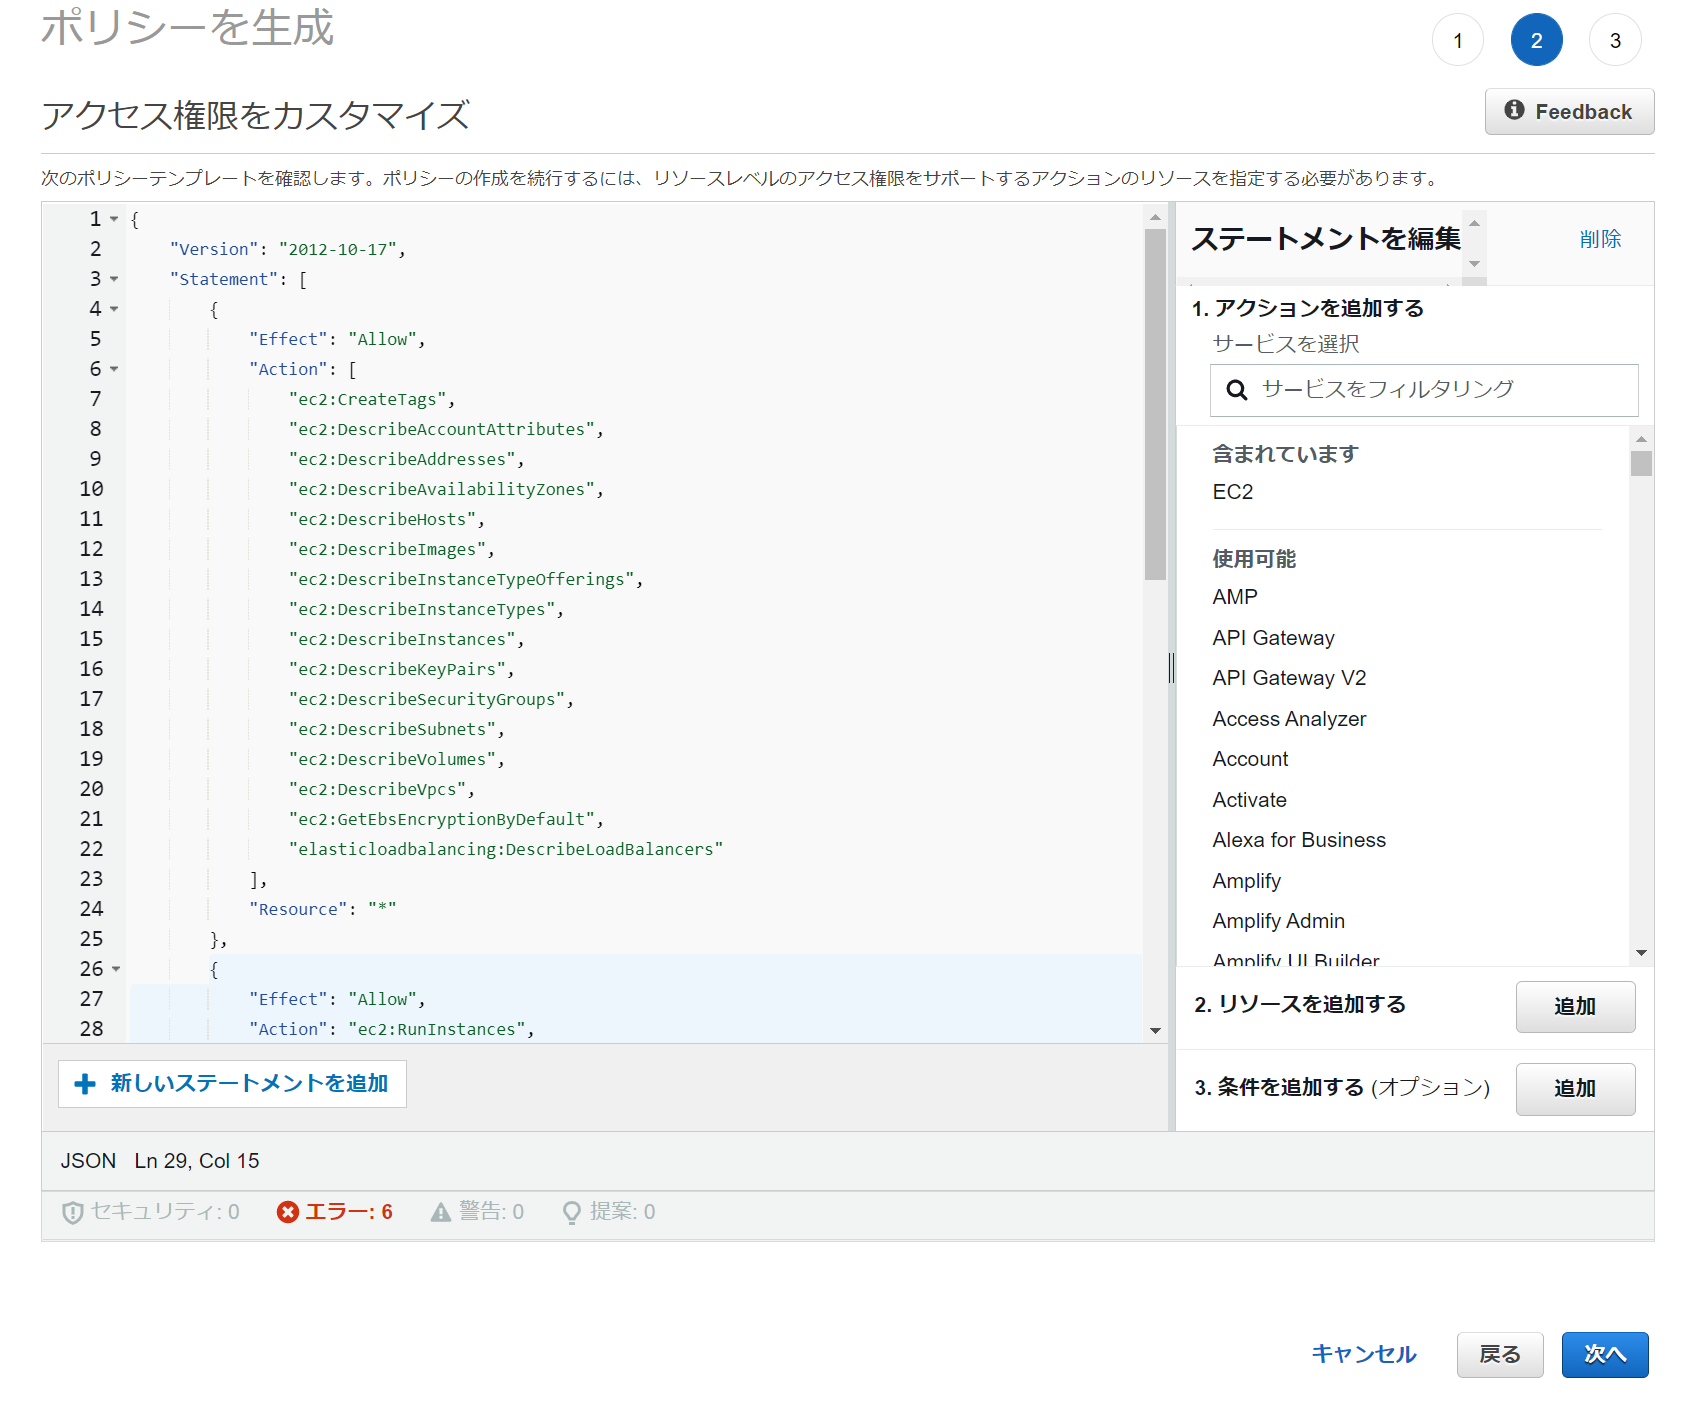Click "ec2:DescribeVpcs" code line

pos(382,789)
